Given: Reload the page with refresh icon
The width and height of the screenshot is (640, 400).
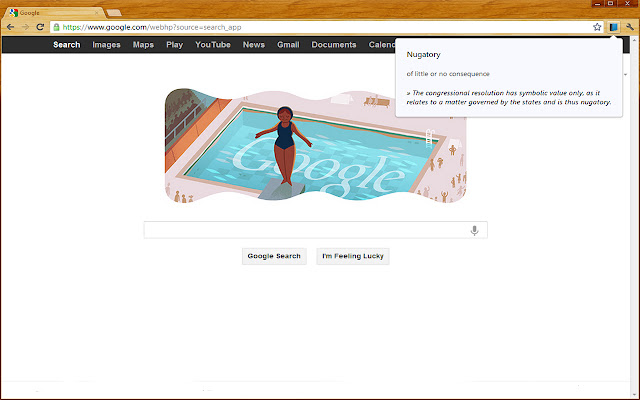Looking at the screenshot, I should coord(40,27).
